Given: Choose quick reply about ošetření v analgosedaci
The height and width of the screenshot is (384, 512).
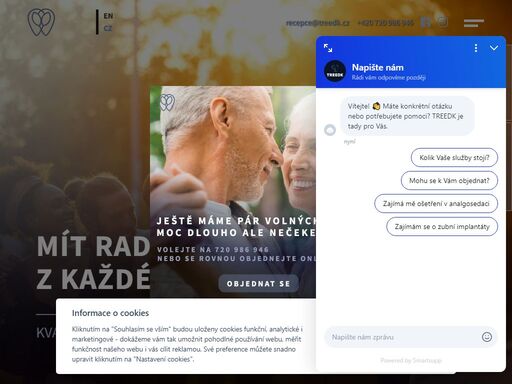Looking at the screenshot, I should (436, 204).
